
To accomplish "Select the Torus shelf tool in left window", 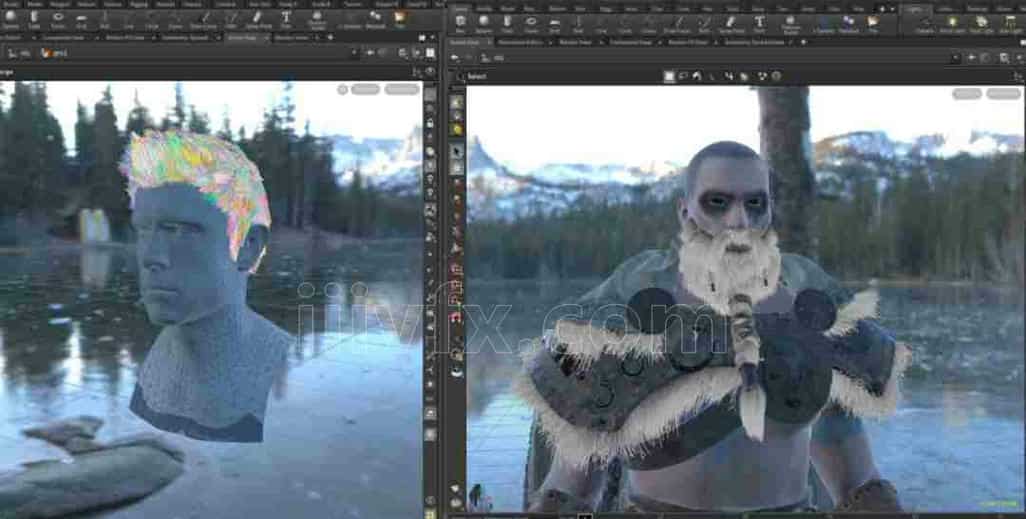I will (58, 20).
